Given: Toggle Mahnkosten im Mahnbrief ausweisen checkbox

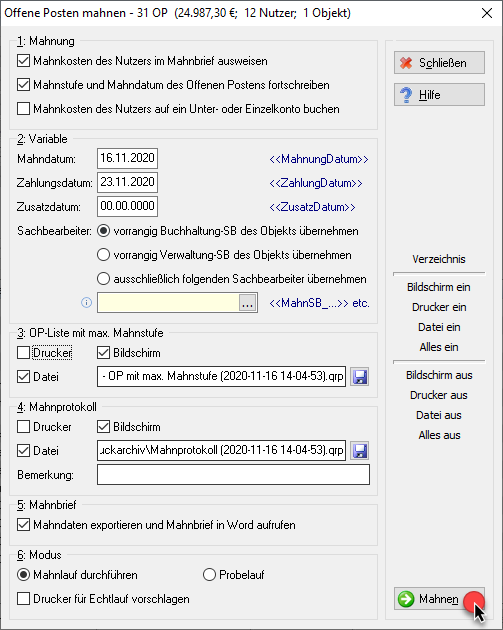Looking at the screenshot, I should point(23,61).
